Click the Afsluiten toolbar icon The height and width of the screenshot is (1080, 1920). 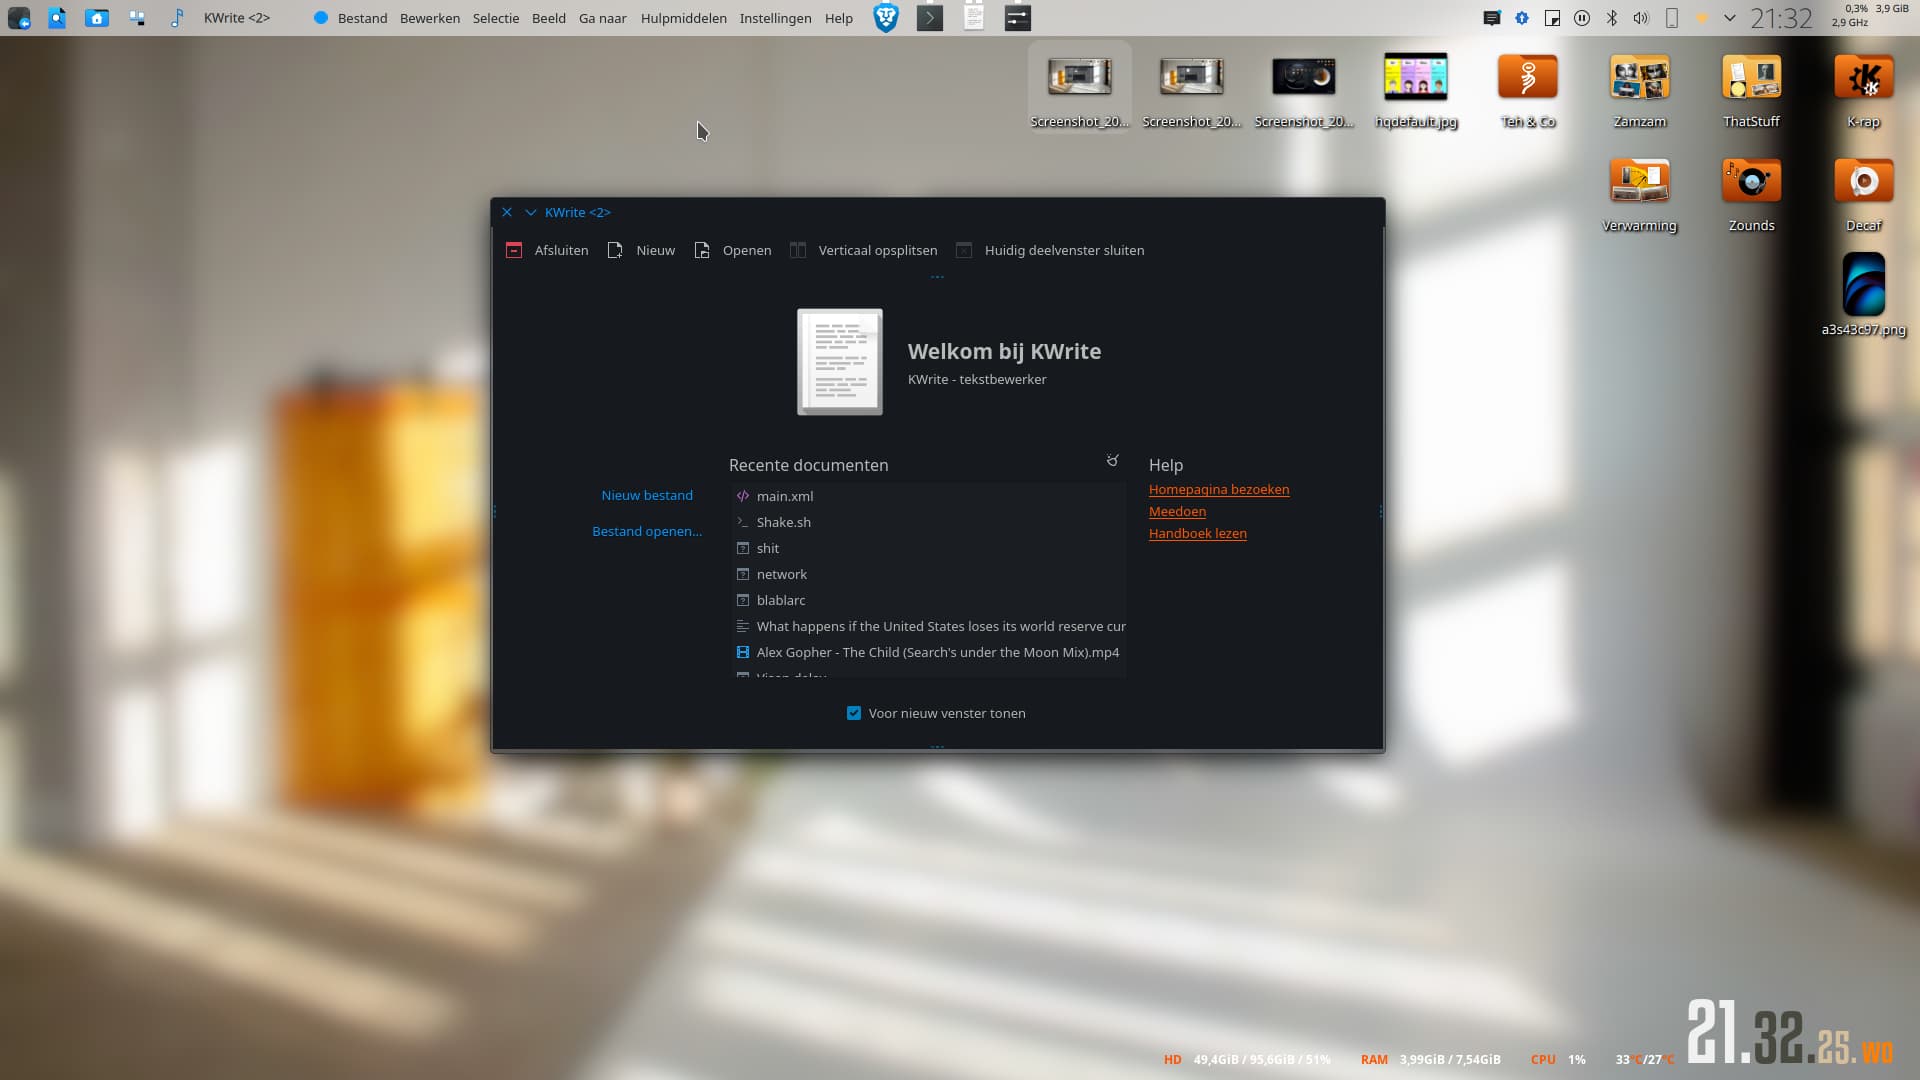[x=514, y=251]
